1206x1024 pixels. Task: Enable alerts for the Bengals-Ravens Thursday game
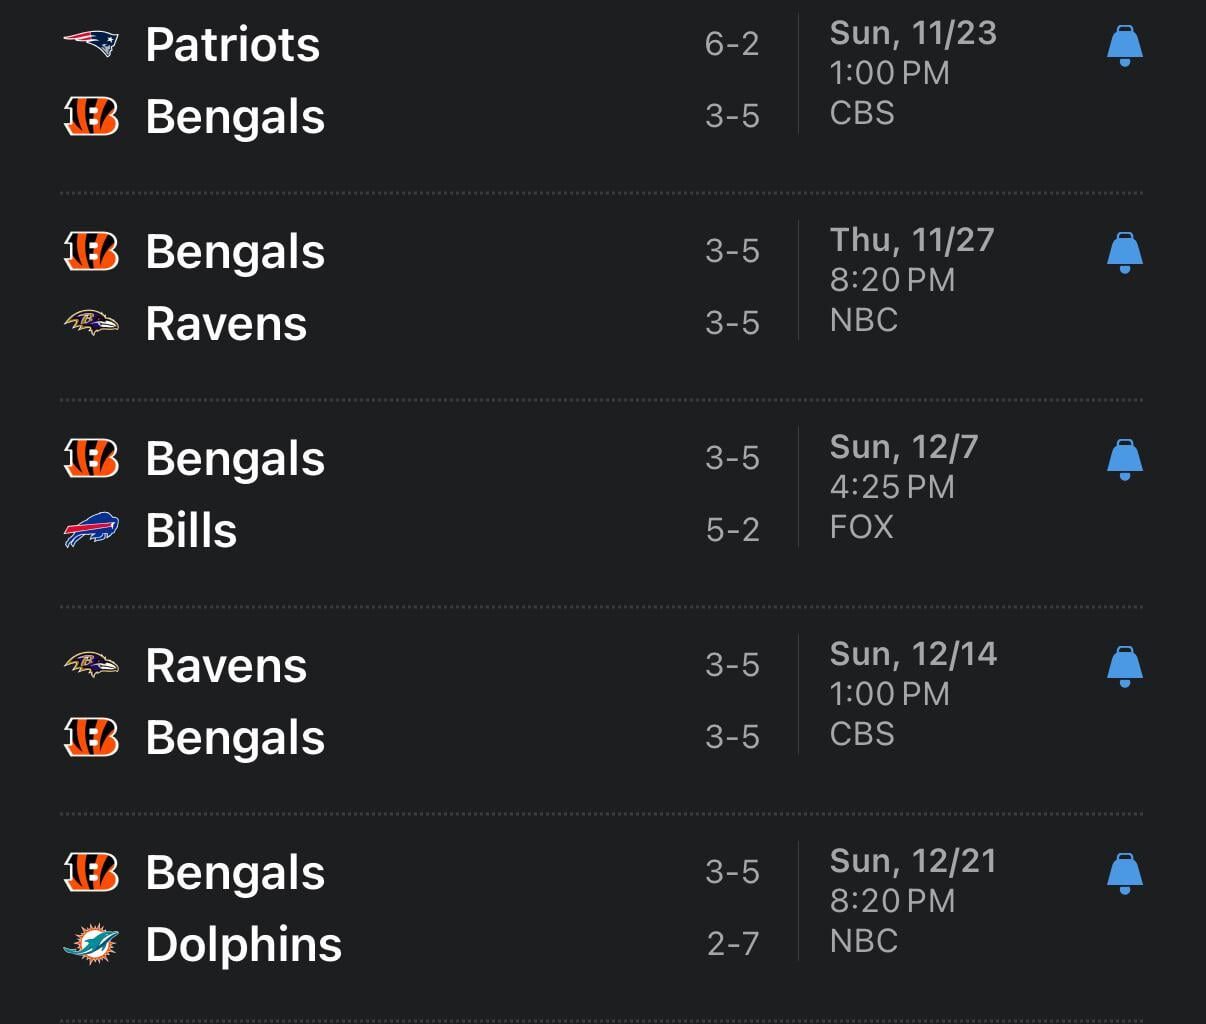(x=1124, y=252)
